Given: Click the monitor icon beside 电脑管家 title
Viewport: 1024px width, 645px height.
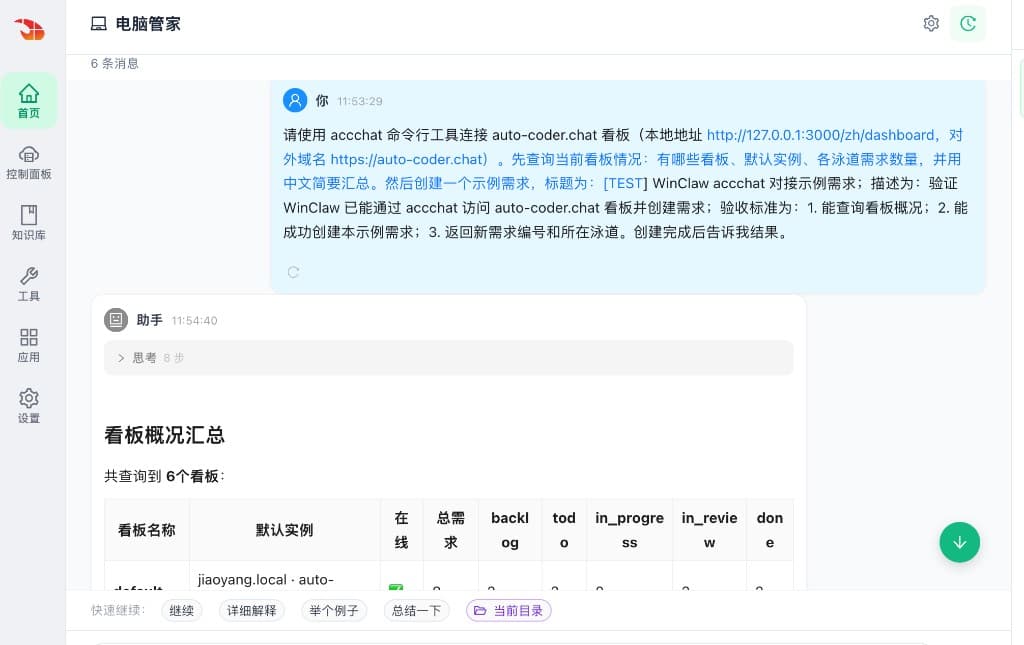Looking at the screenshot, I should (x=98, y=23).
